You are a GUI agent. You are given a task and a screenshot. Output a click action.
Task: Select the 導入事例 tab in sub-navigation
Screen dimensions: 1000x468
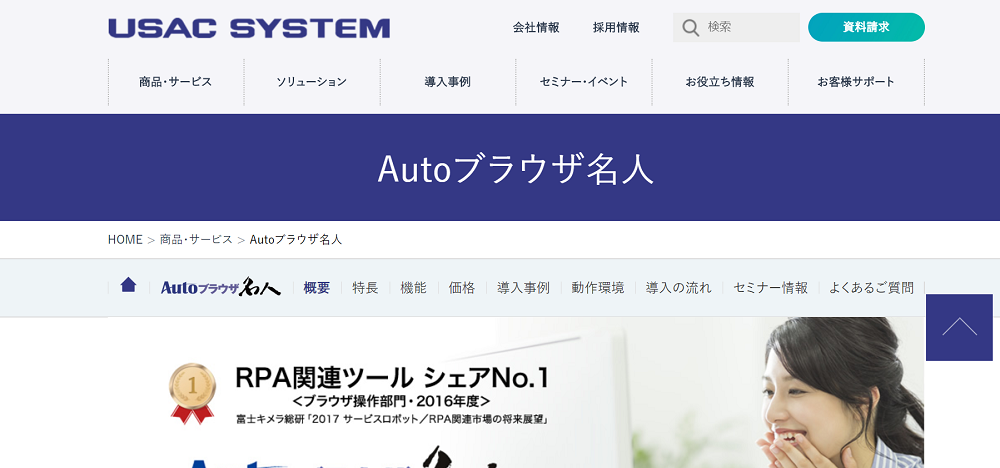(524, 288)
